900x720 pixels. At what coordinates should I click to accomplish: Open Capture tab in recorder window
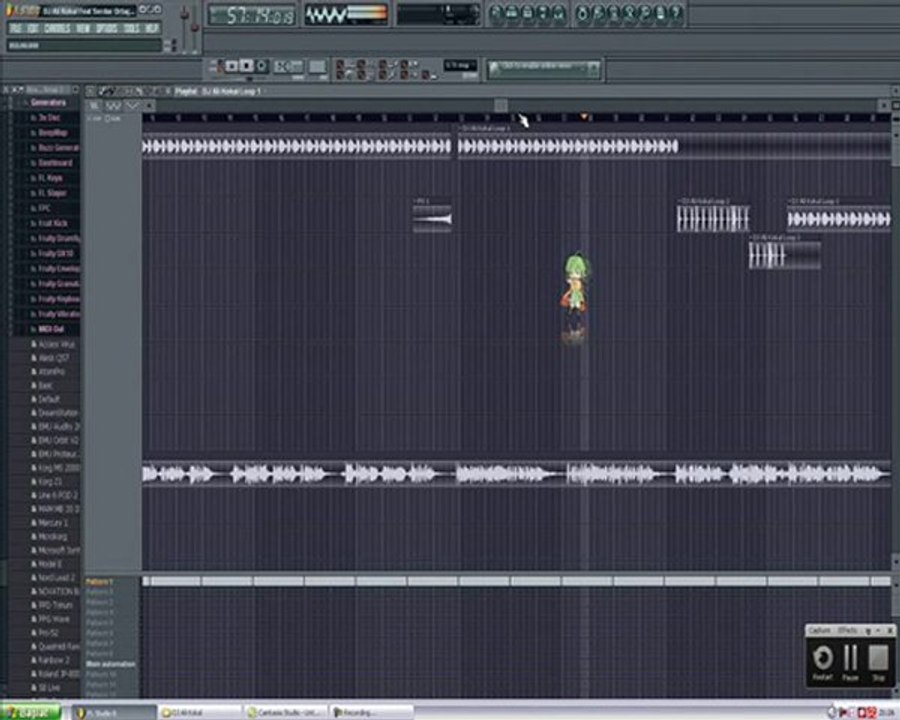820,630
